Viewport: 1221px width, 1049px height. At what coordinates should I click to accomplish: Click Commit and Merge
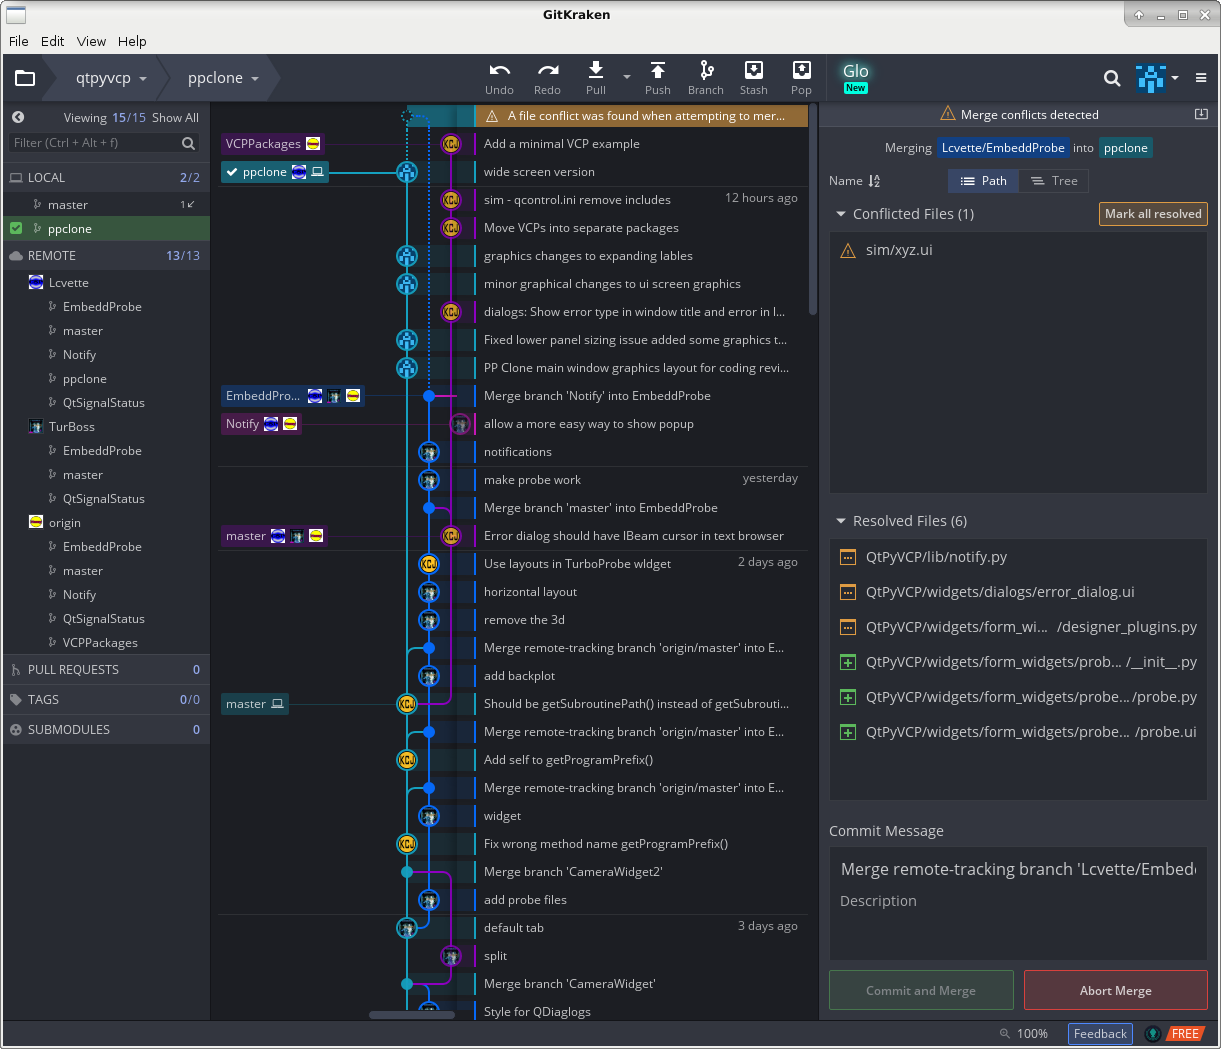click(921, 990)
